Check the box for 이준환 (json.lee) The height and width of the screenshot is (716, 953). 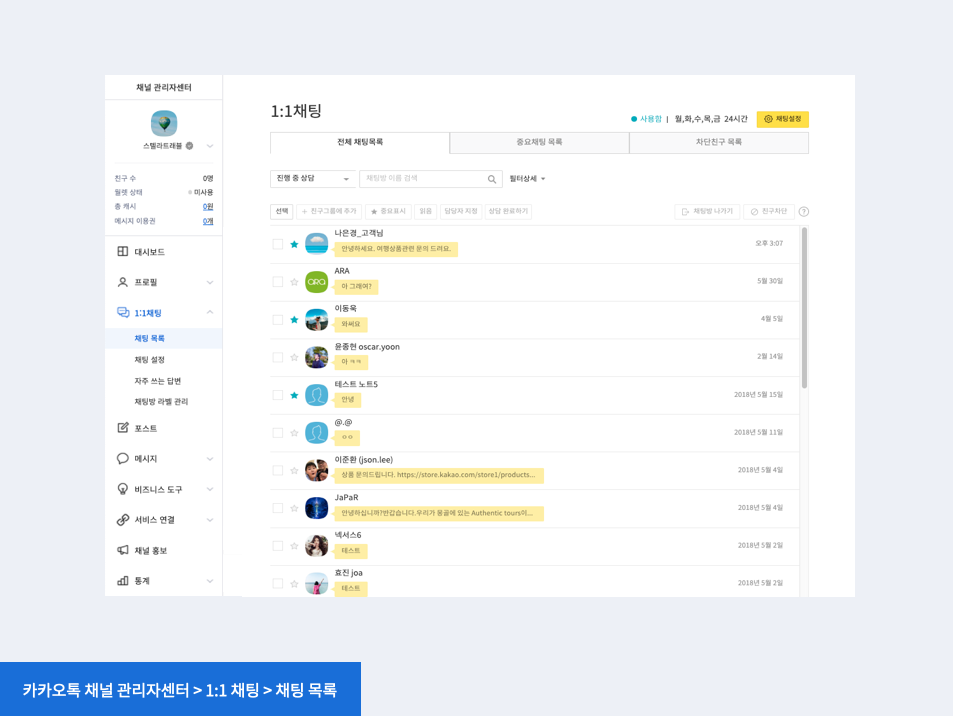coord(278,470)
